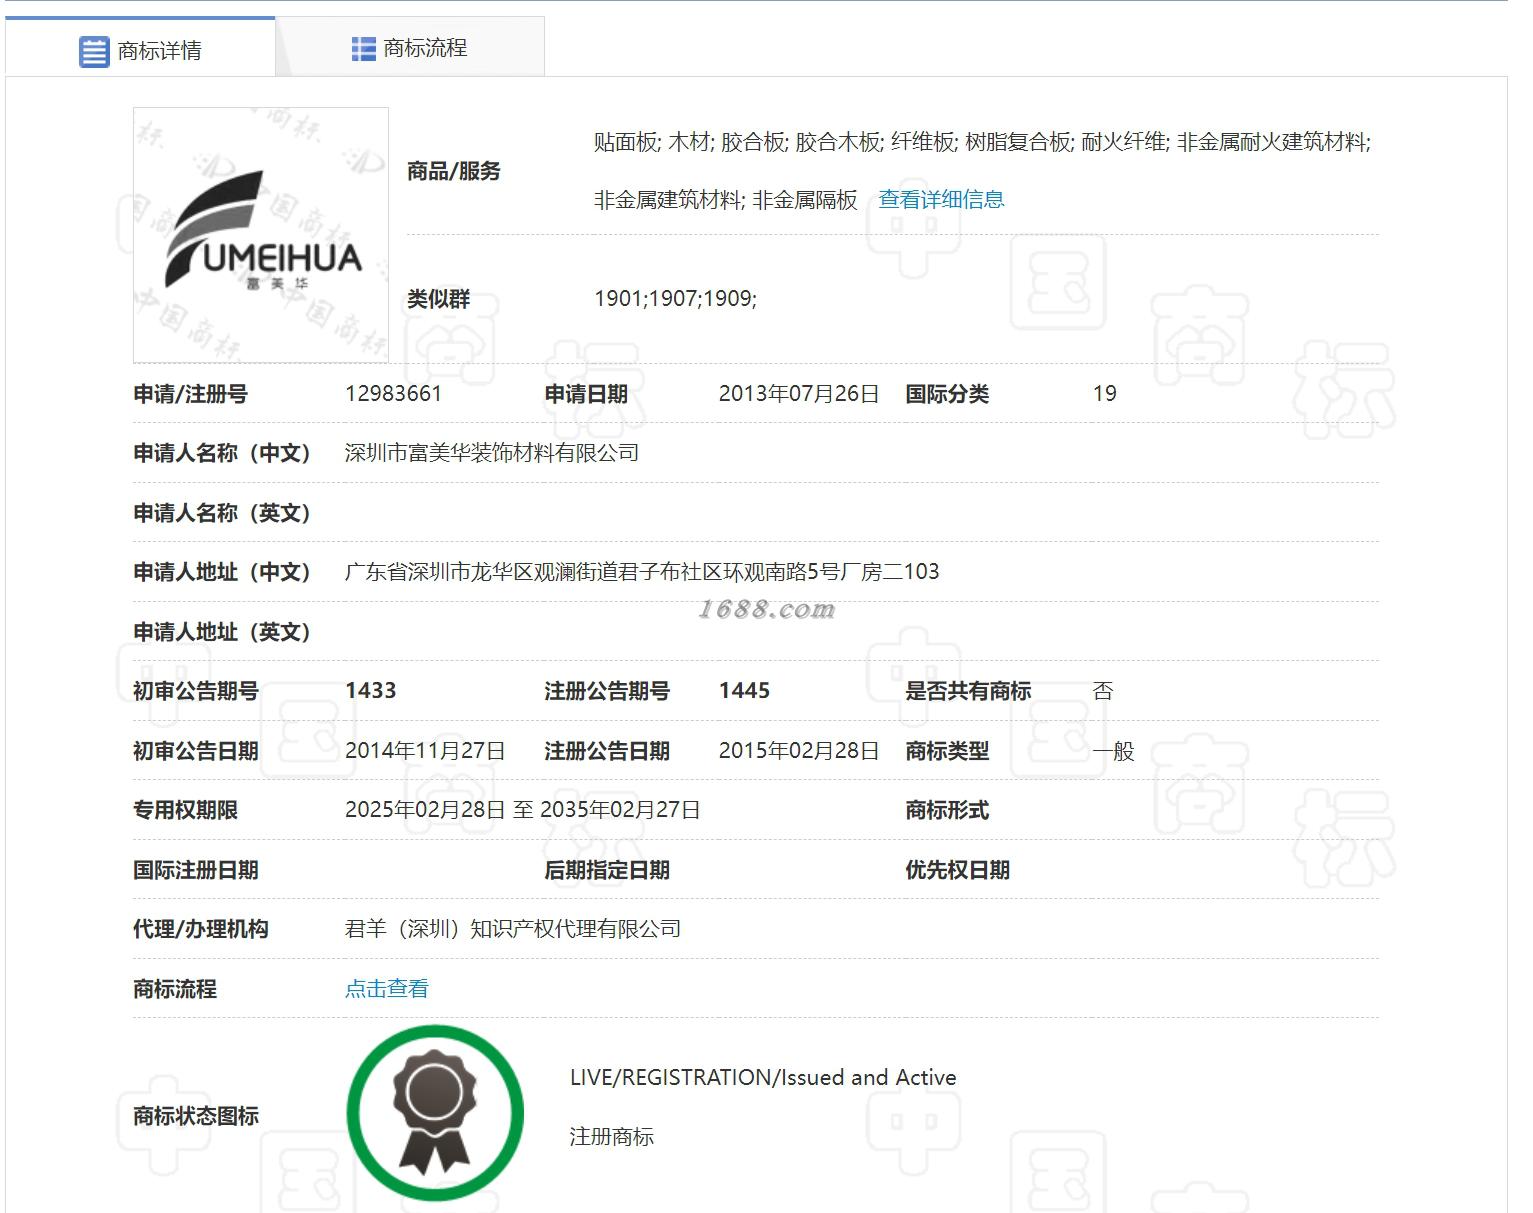
Task: Select the applicant address starting with 广东省深圳市龙华区
Action: (x=642, y=572)
